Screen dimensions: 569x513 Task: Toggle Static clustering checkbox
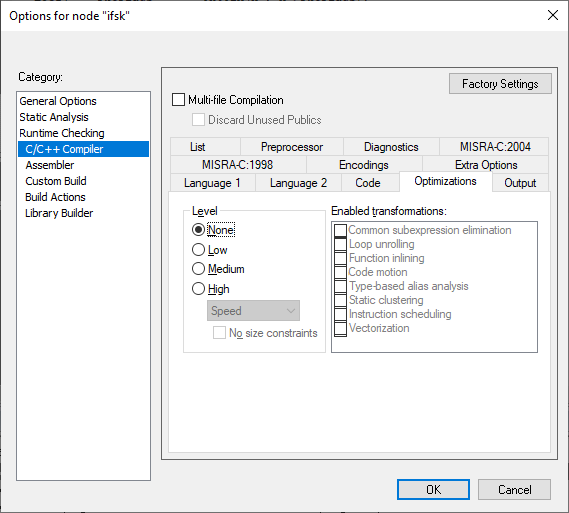(340, 300)
